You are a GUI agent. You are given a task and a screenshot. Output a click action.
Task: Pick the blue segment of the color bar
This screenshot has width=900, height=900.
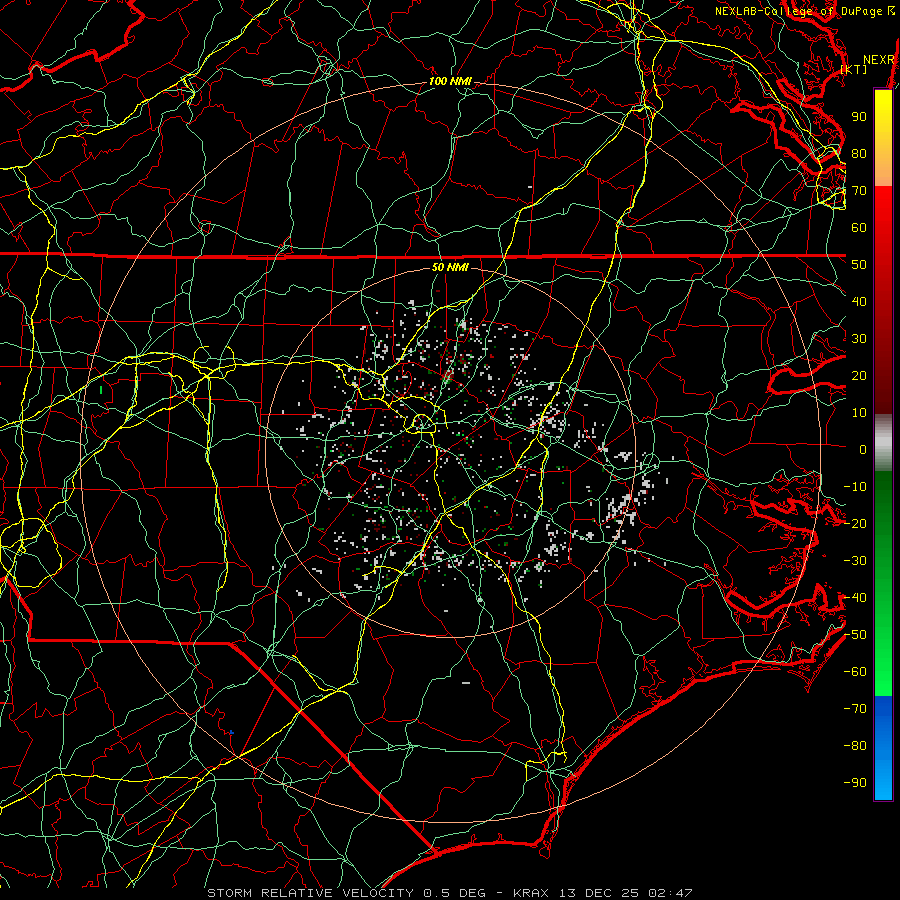[883, 748]
